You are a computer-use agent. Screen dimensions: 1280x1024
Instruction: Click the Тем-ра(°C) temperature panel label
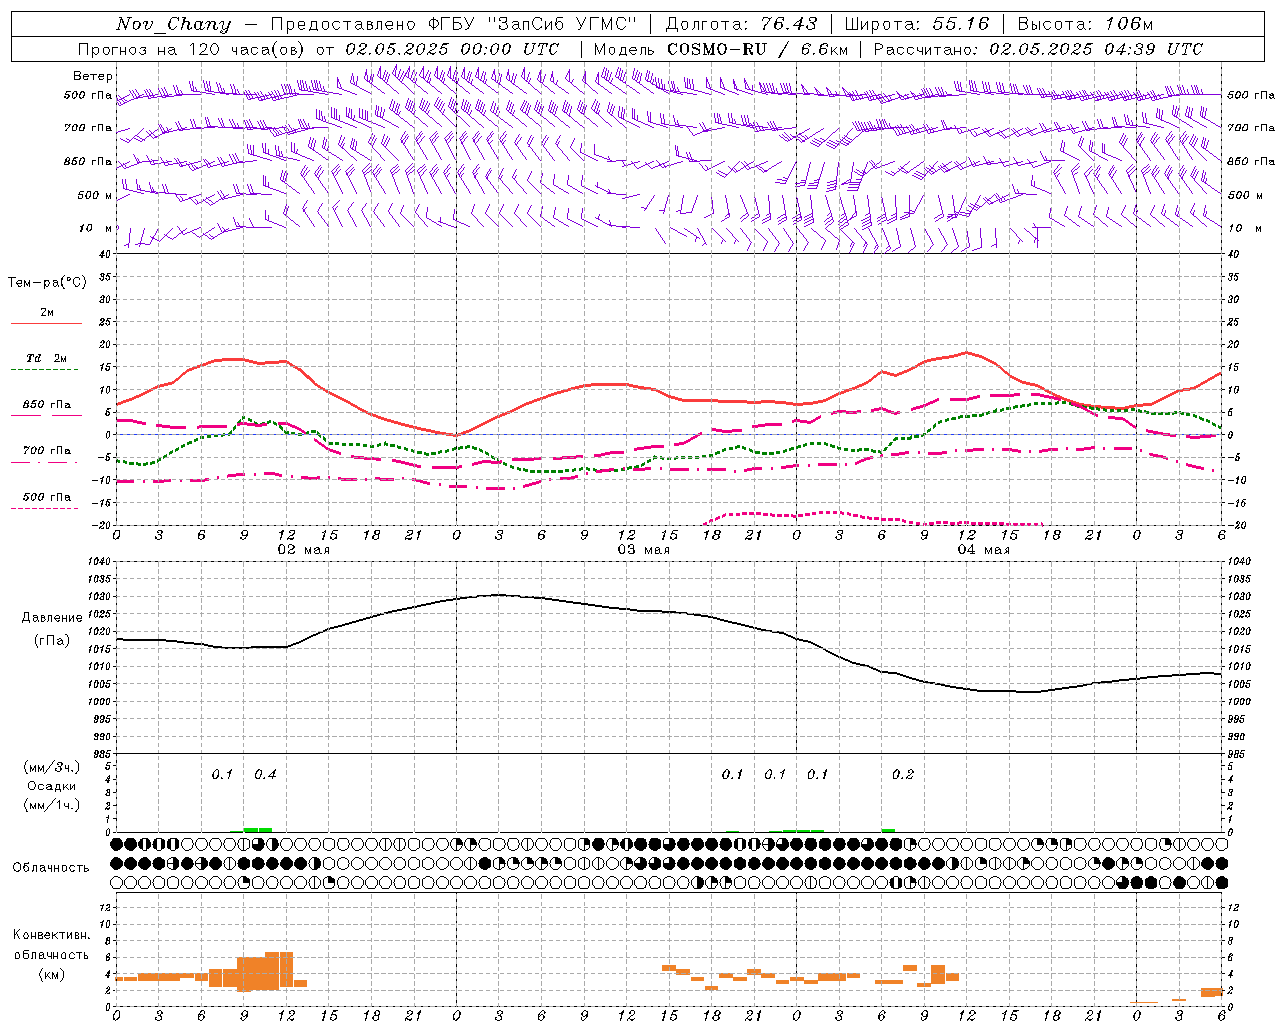point(47,283)
